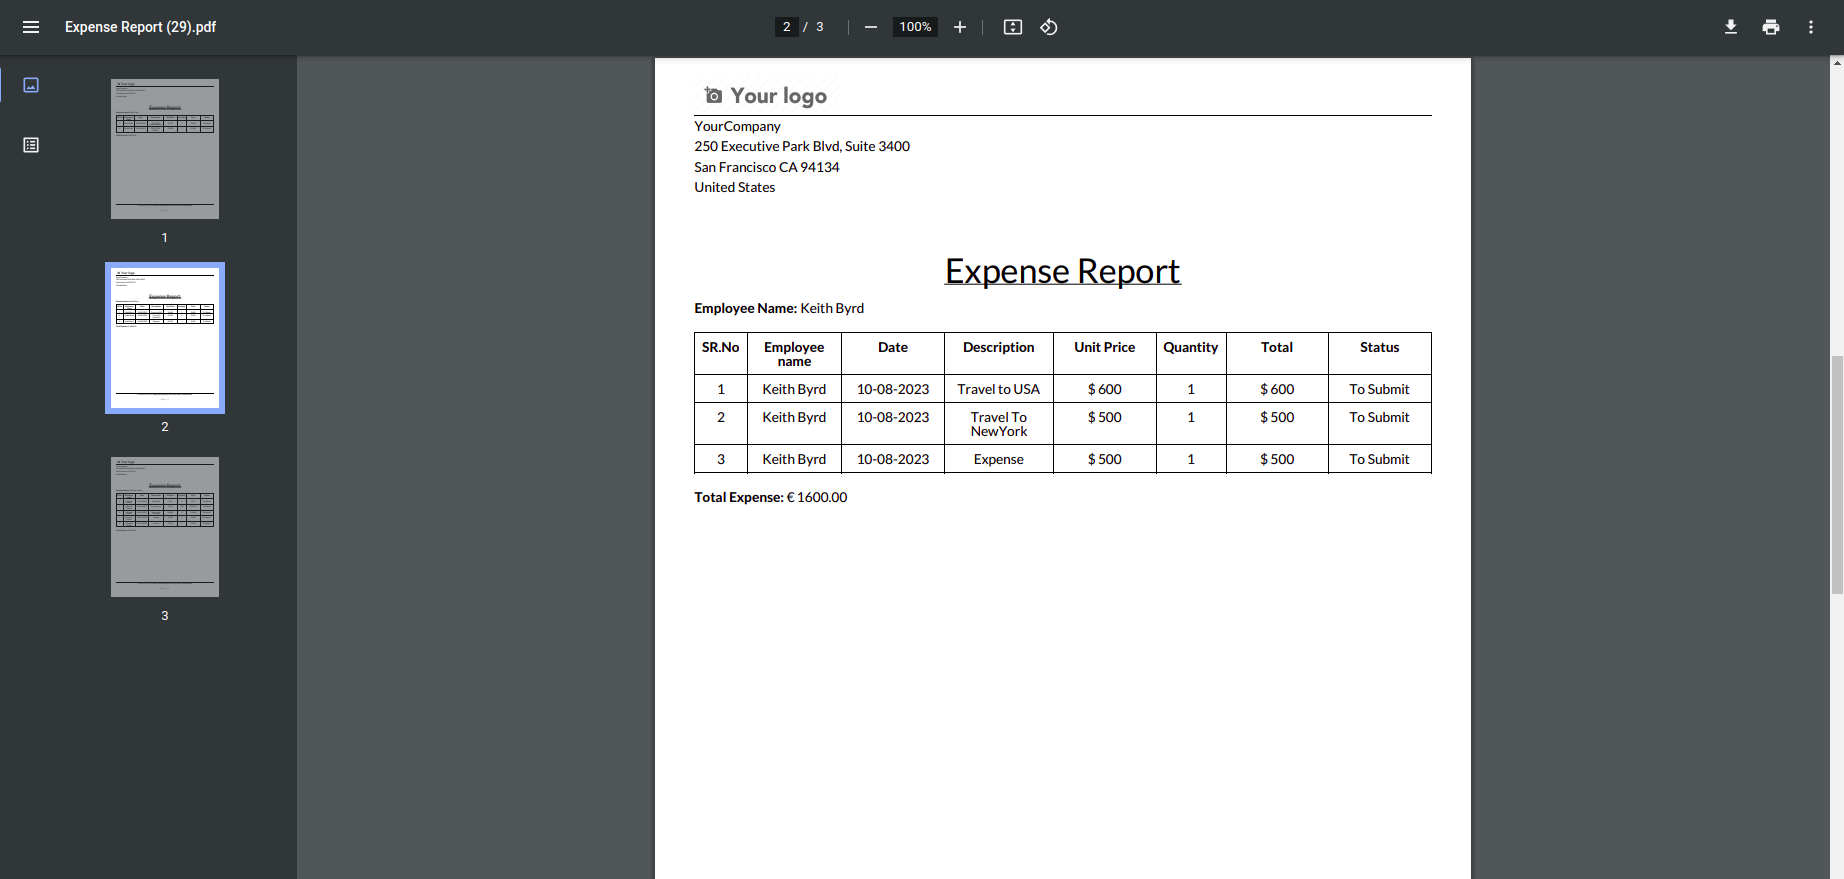Print the PDF document
Viewport: 1844px width, 879px height.
1771,27
